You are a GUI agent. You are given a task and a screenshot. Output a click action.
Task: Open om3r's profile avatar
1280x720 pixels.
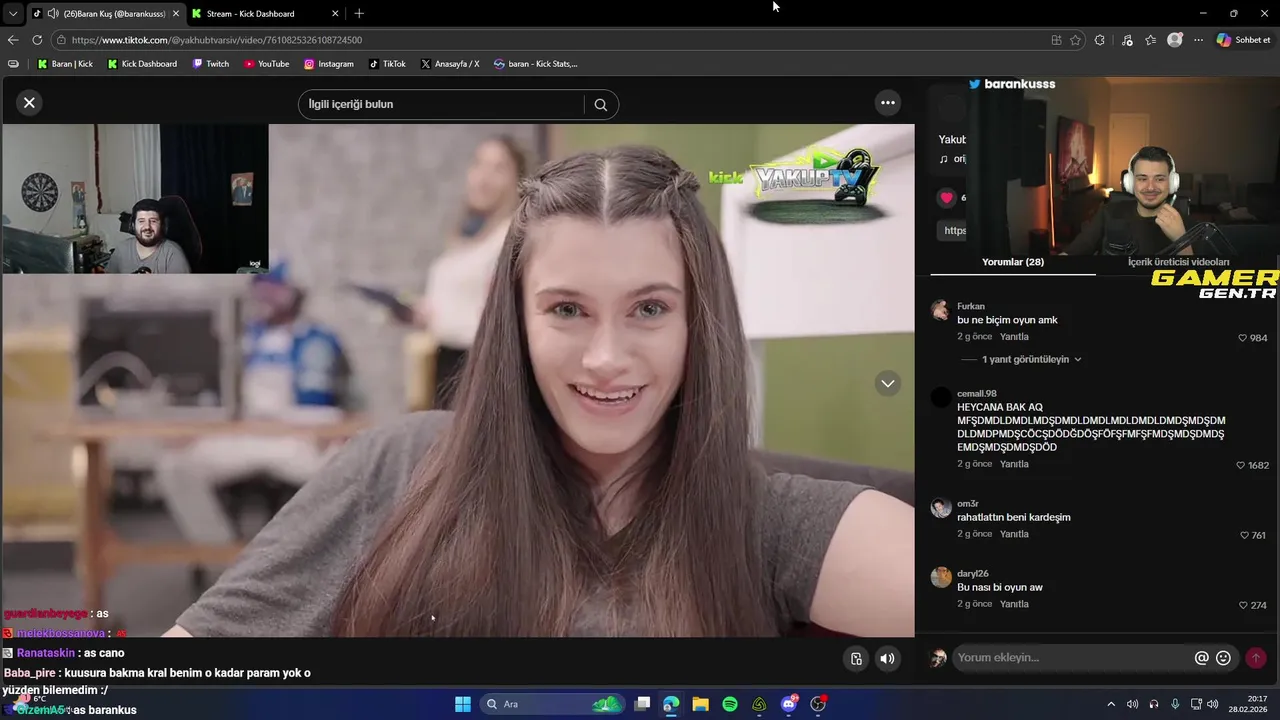940,507
